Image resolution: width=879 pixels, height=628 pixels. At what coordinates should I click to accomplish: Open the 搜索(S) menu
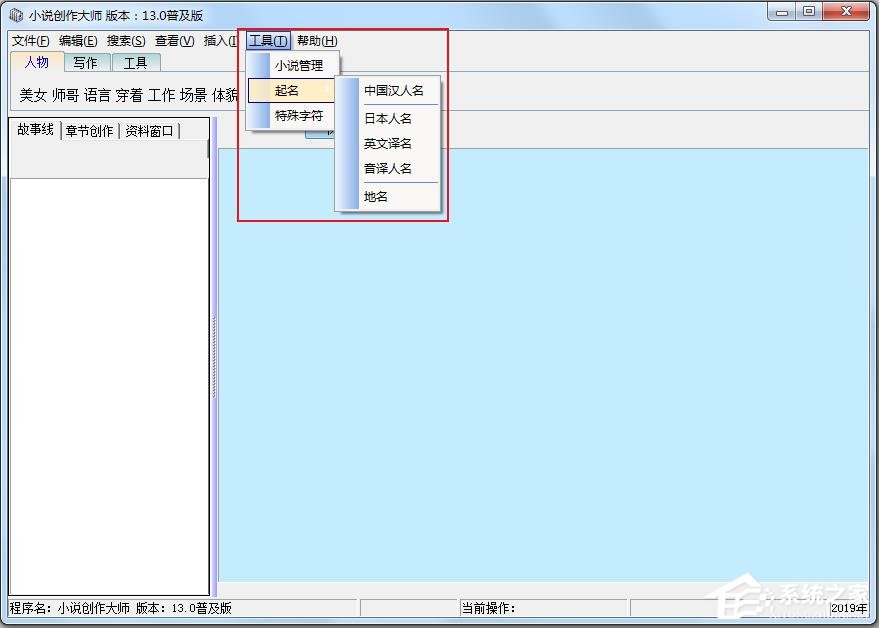tap(126, 41)
